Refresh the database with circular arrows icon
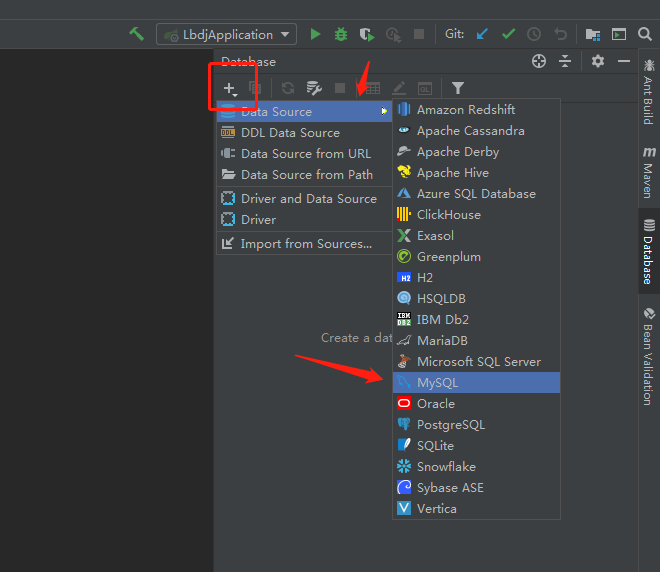The width and height of the screenshot is (660, 572). click(288, 88)
